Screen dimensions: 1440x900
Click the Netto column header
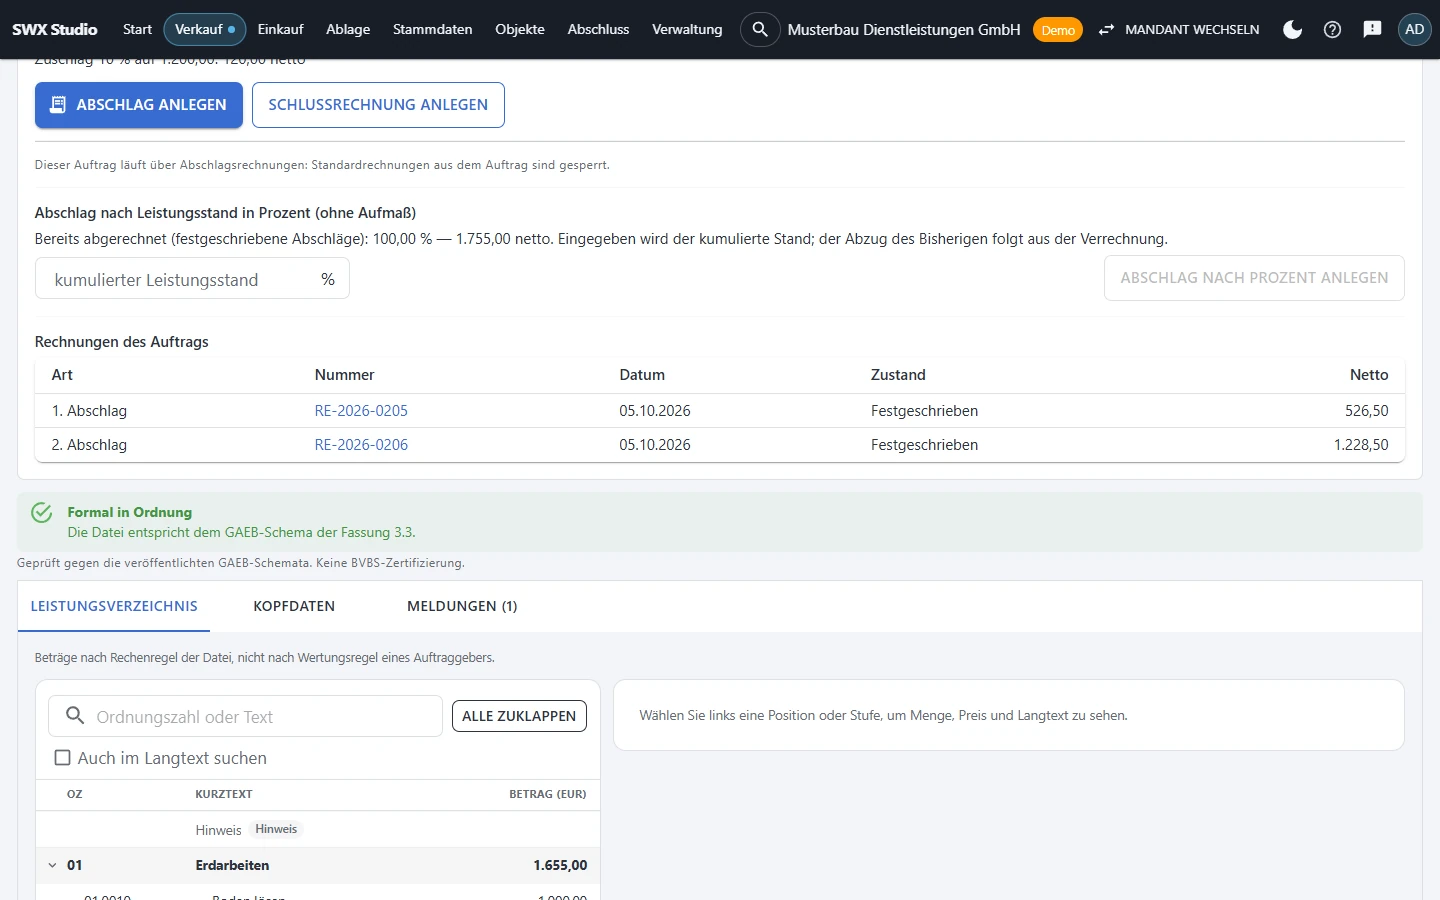pyautogui.click(x=1369, y=375)
